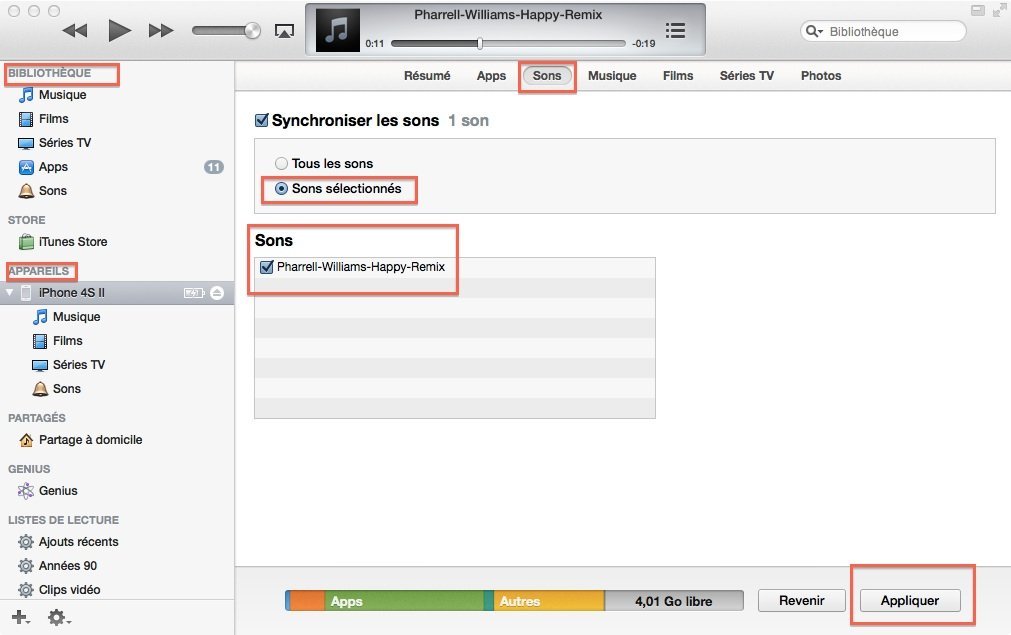This screenshot has height=635, width=1011.
Task: Switch to the Films device tab
Action: click(678, 75)
